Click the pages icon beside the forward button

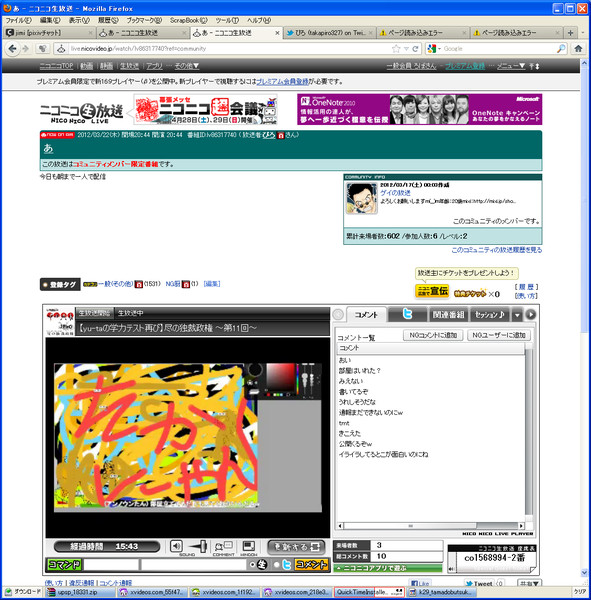pos(42,49)
